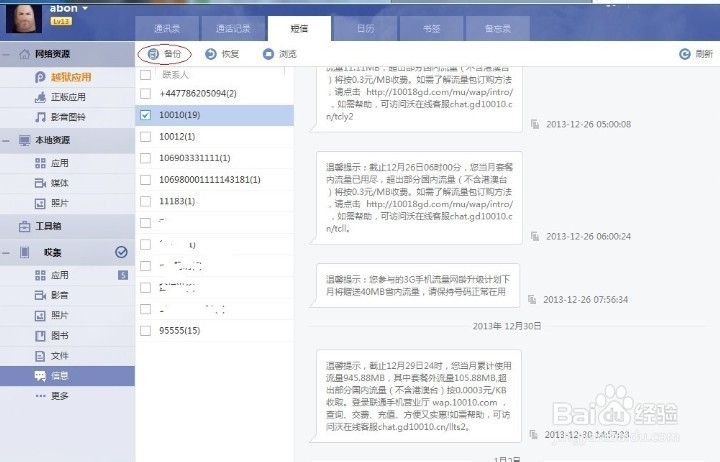
Task: Open 更多 more entry
Action: pyautogui.click(x=67, y=396)
